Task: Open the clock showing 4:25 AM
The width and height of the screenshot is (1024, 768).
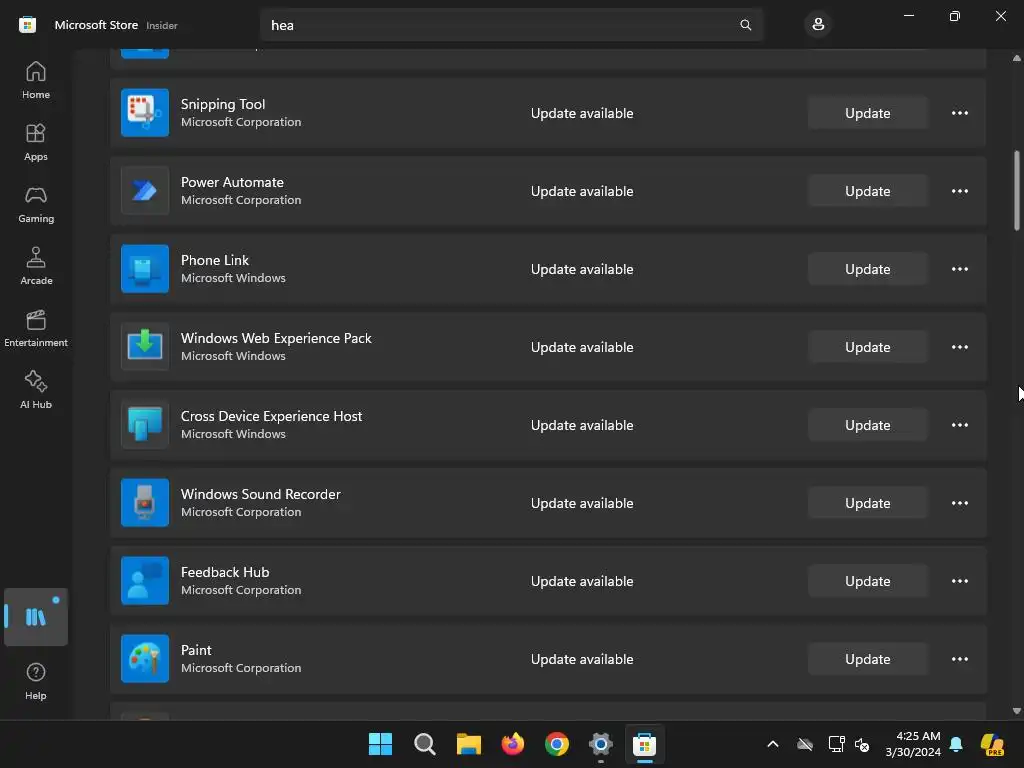Action: tap(913, 744)
